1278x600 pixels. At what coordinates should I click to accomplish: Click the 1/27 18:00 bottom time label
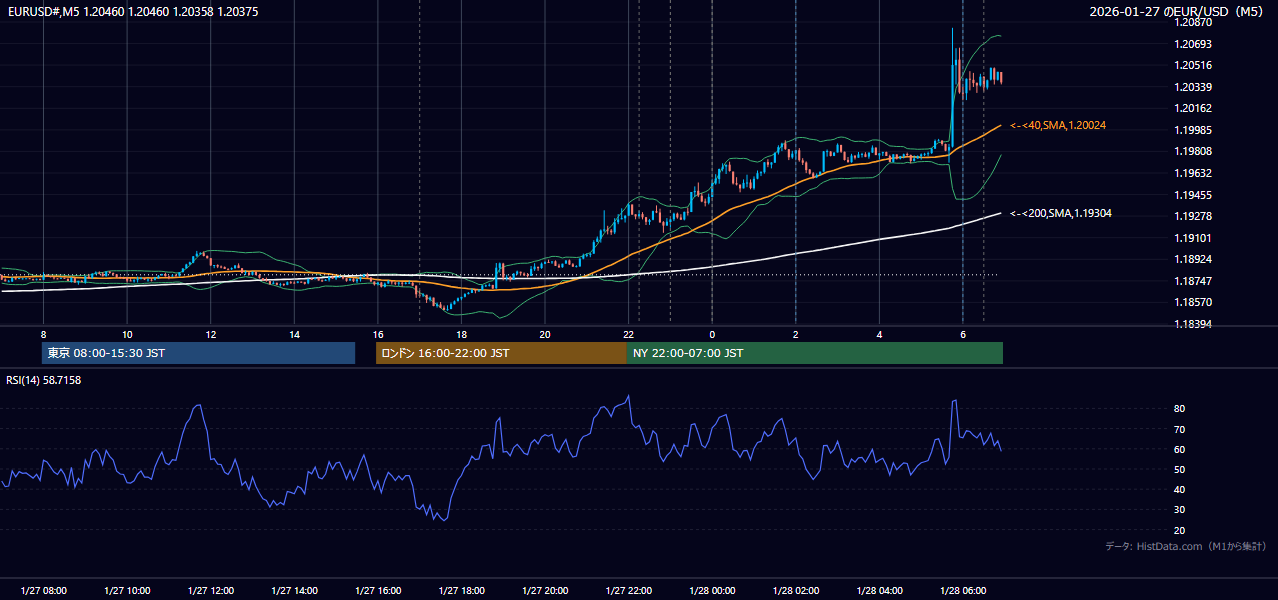461,591
